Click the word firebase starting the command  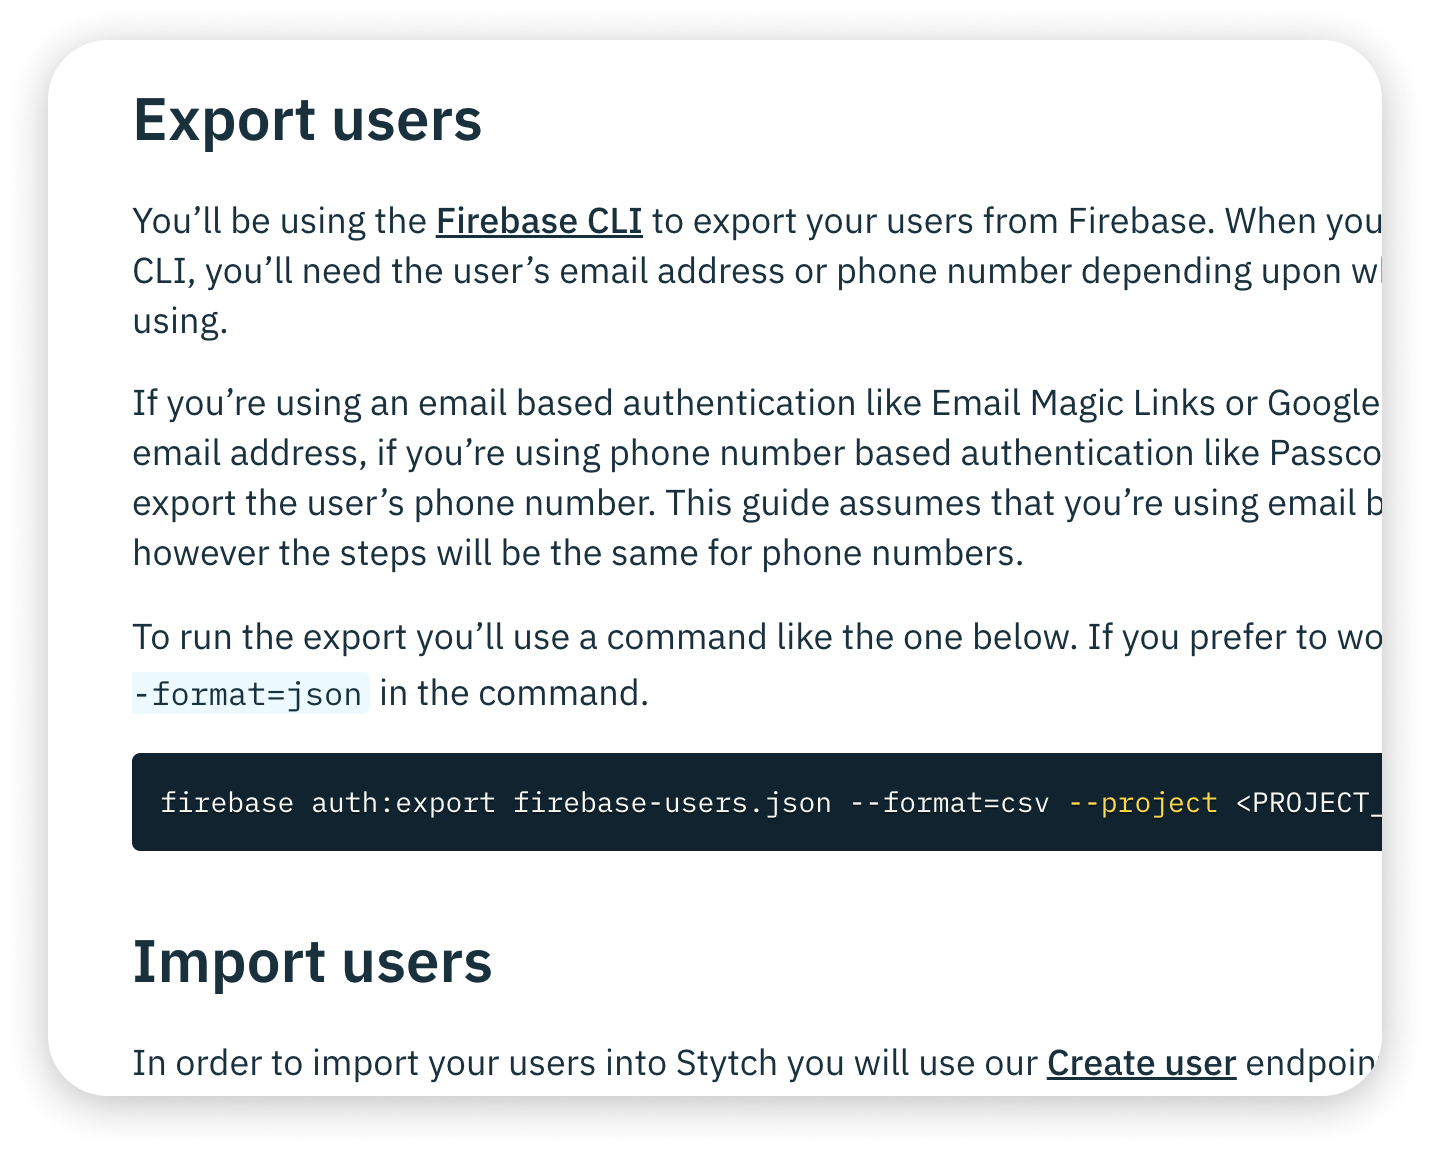[227, 803]
